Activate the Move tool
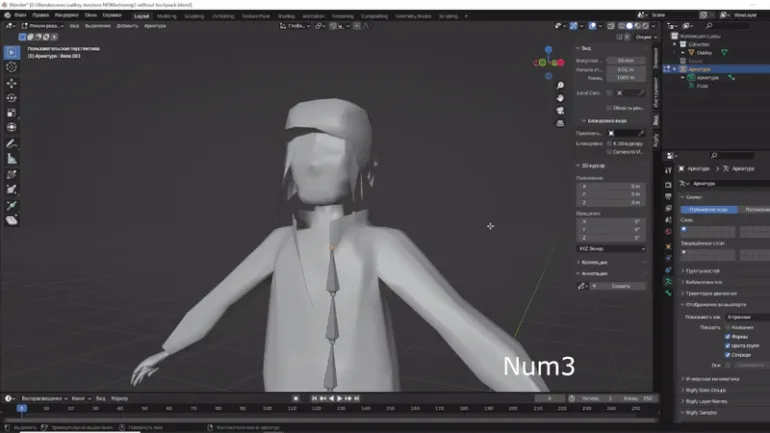The height and width of the screenshot is (433, 770). pos(12,82)
